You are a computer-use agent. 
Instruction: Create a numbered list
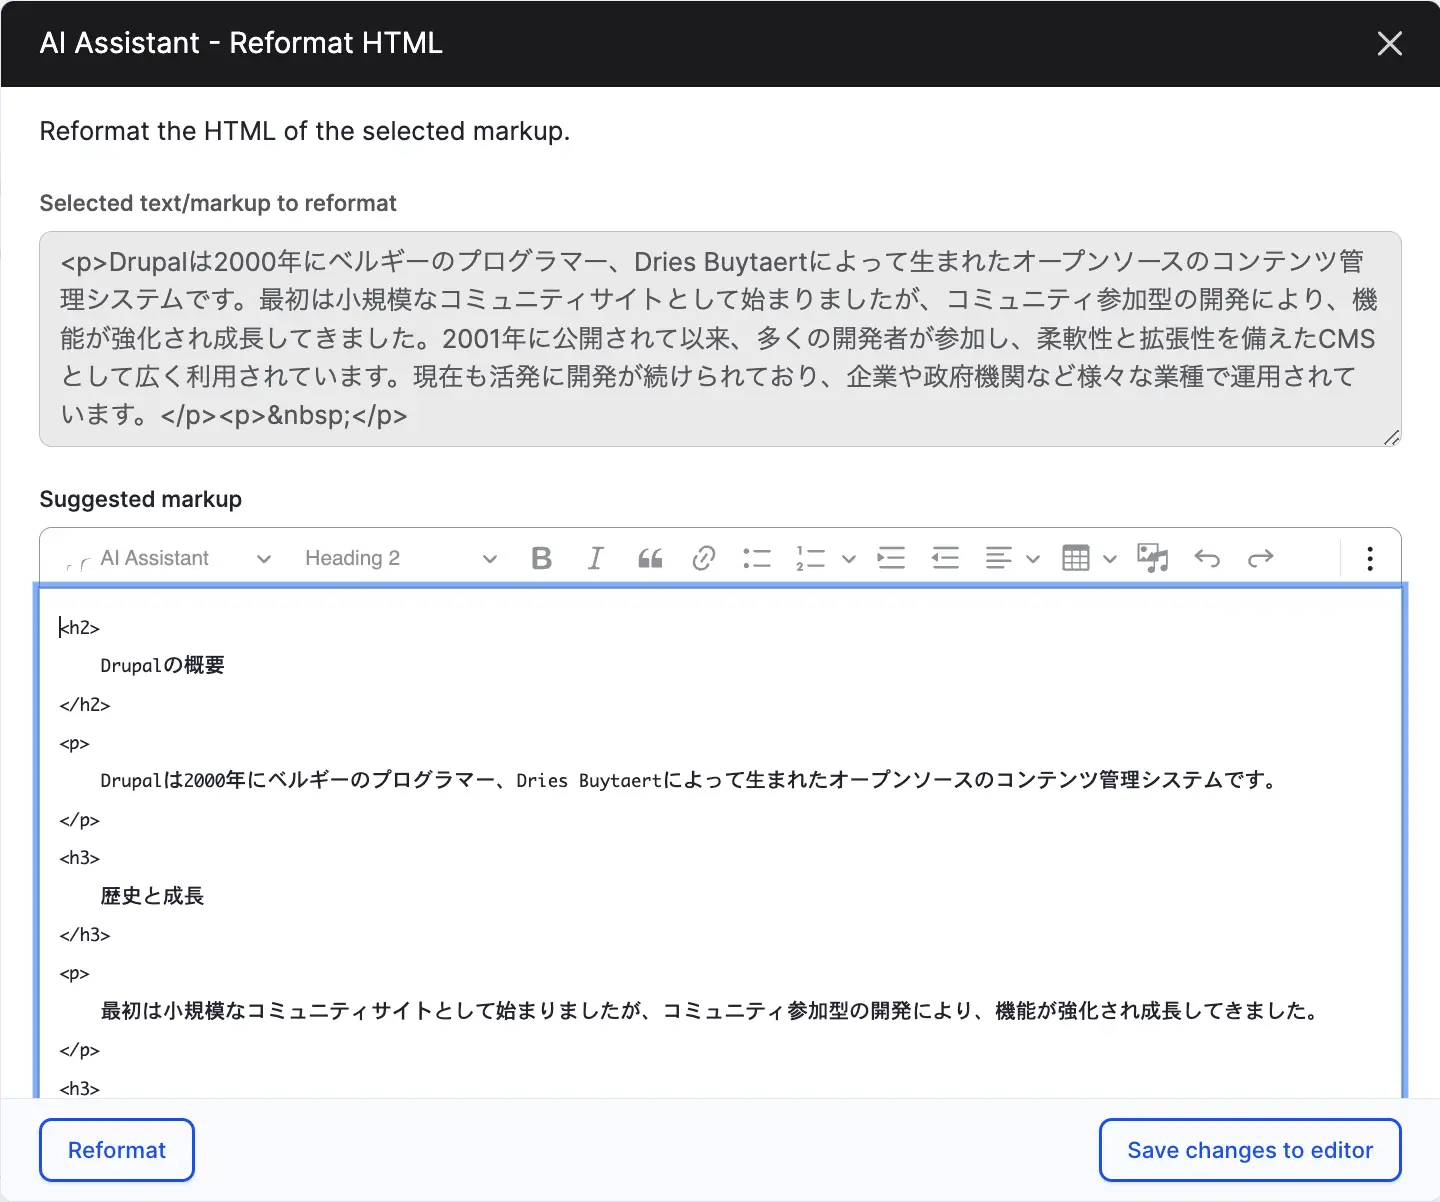(810, 558)
